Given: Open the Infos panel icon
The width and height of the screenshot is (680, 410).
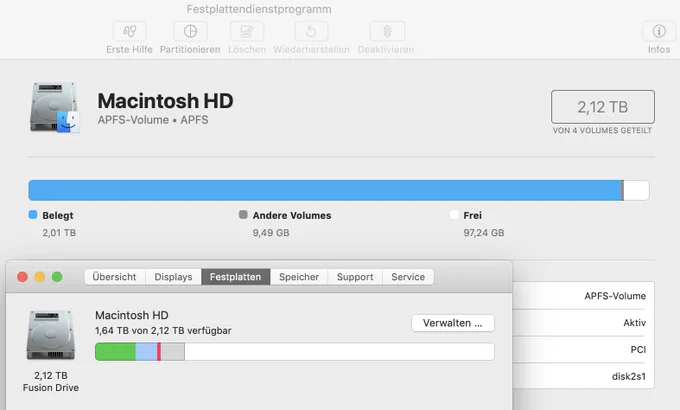Looking at the screenshot, I should (659, 32).
